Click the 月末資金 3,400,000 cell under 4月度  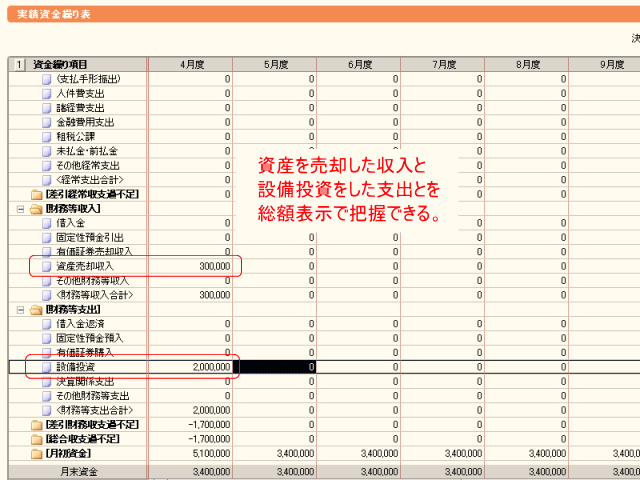pos(191,472)
